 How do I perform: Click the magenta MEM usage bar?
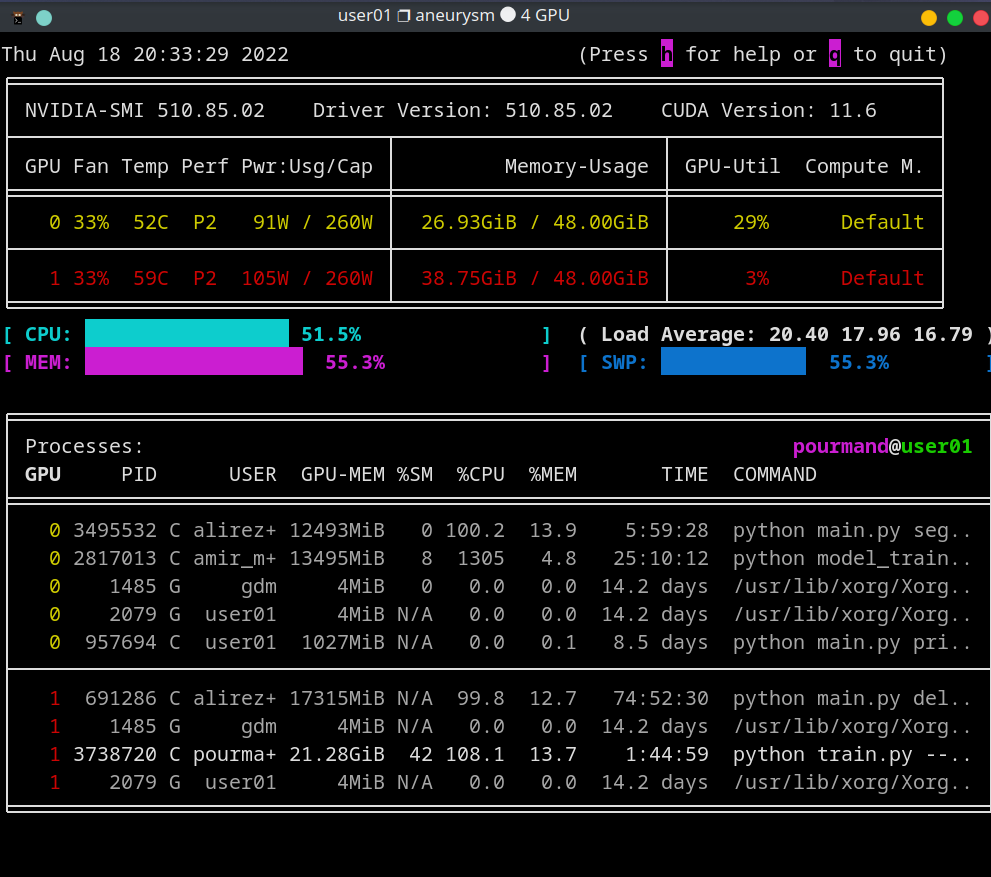pyautogui.click(x=194, y=362)
